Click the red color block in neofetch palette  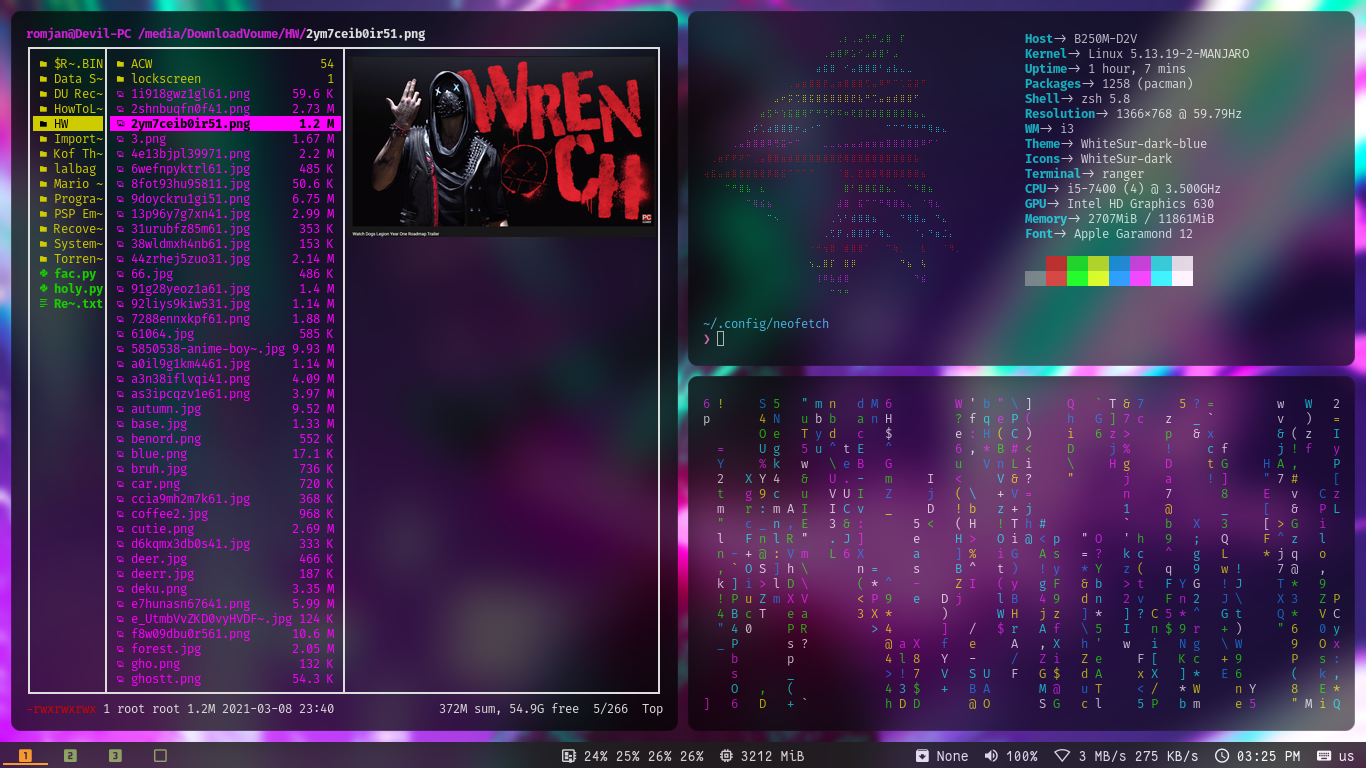[x=1055, y=263]
